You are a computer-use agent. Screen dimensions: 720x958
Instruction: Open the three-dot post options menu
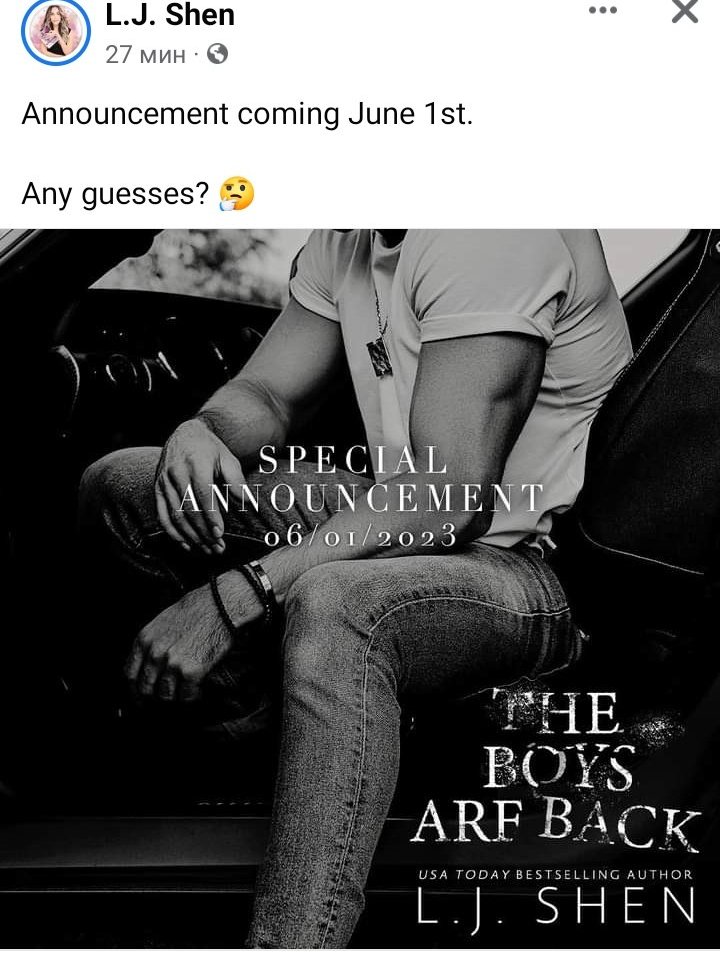603,10
